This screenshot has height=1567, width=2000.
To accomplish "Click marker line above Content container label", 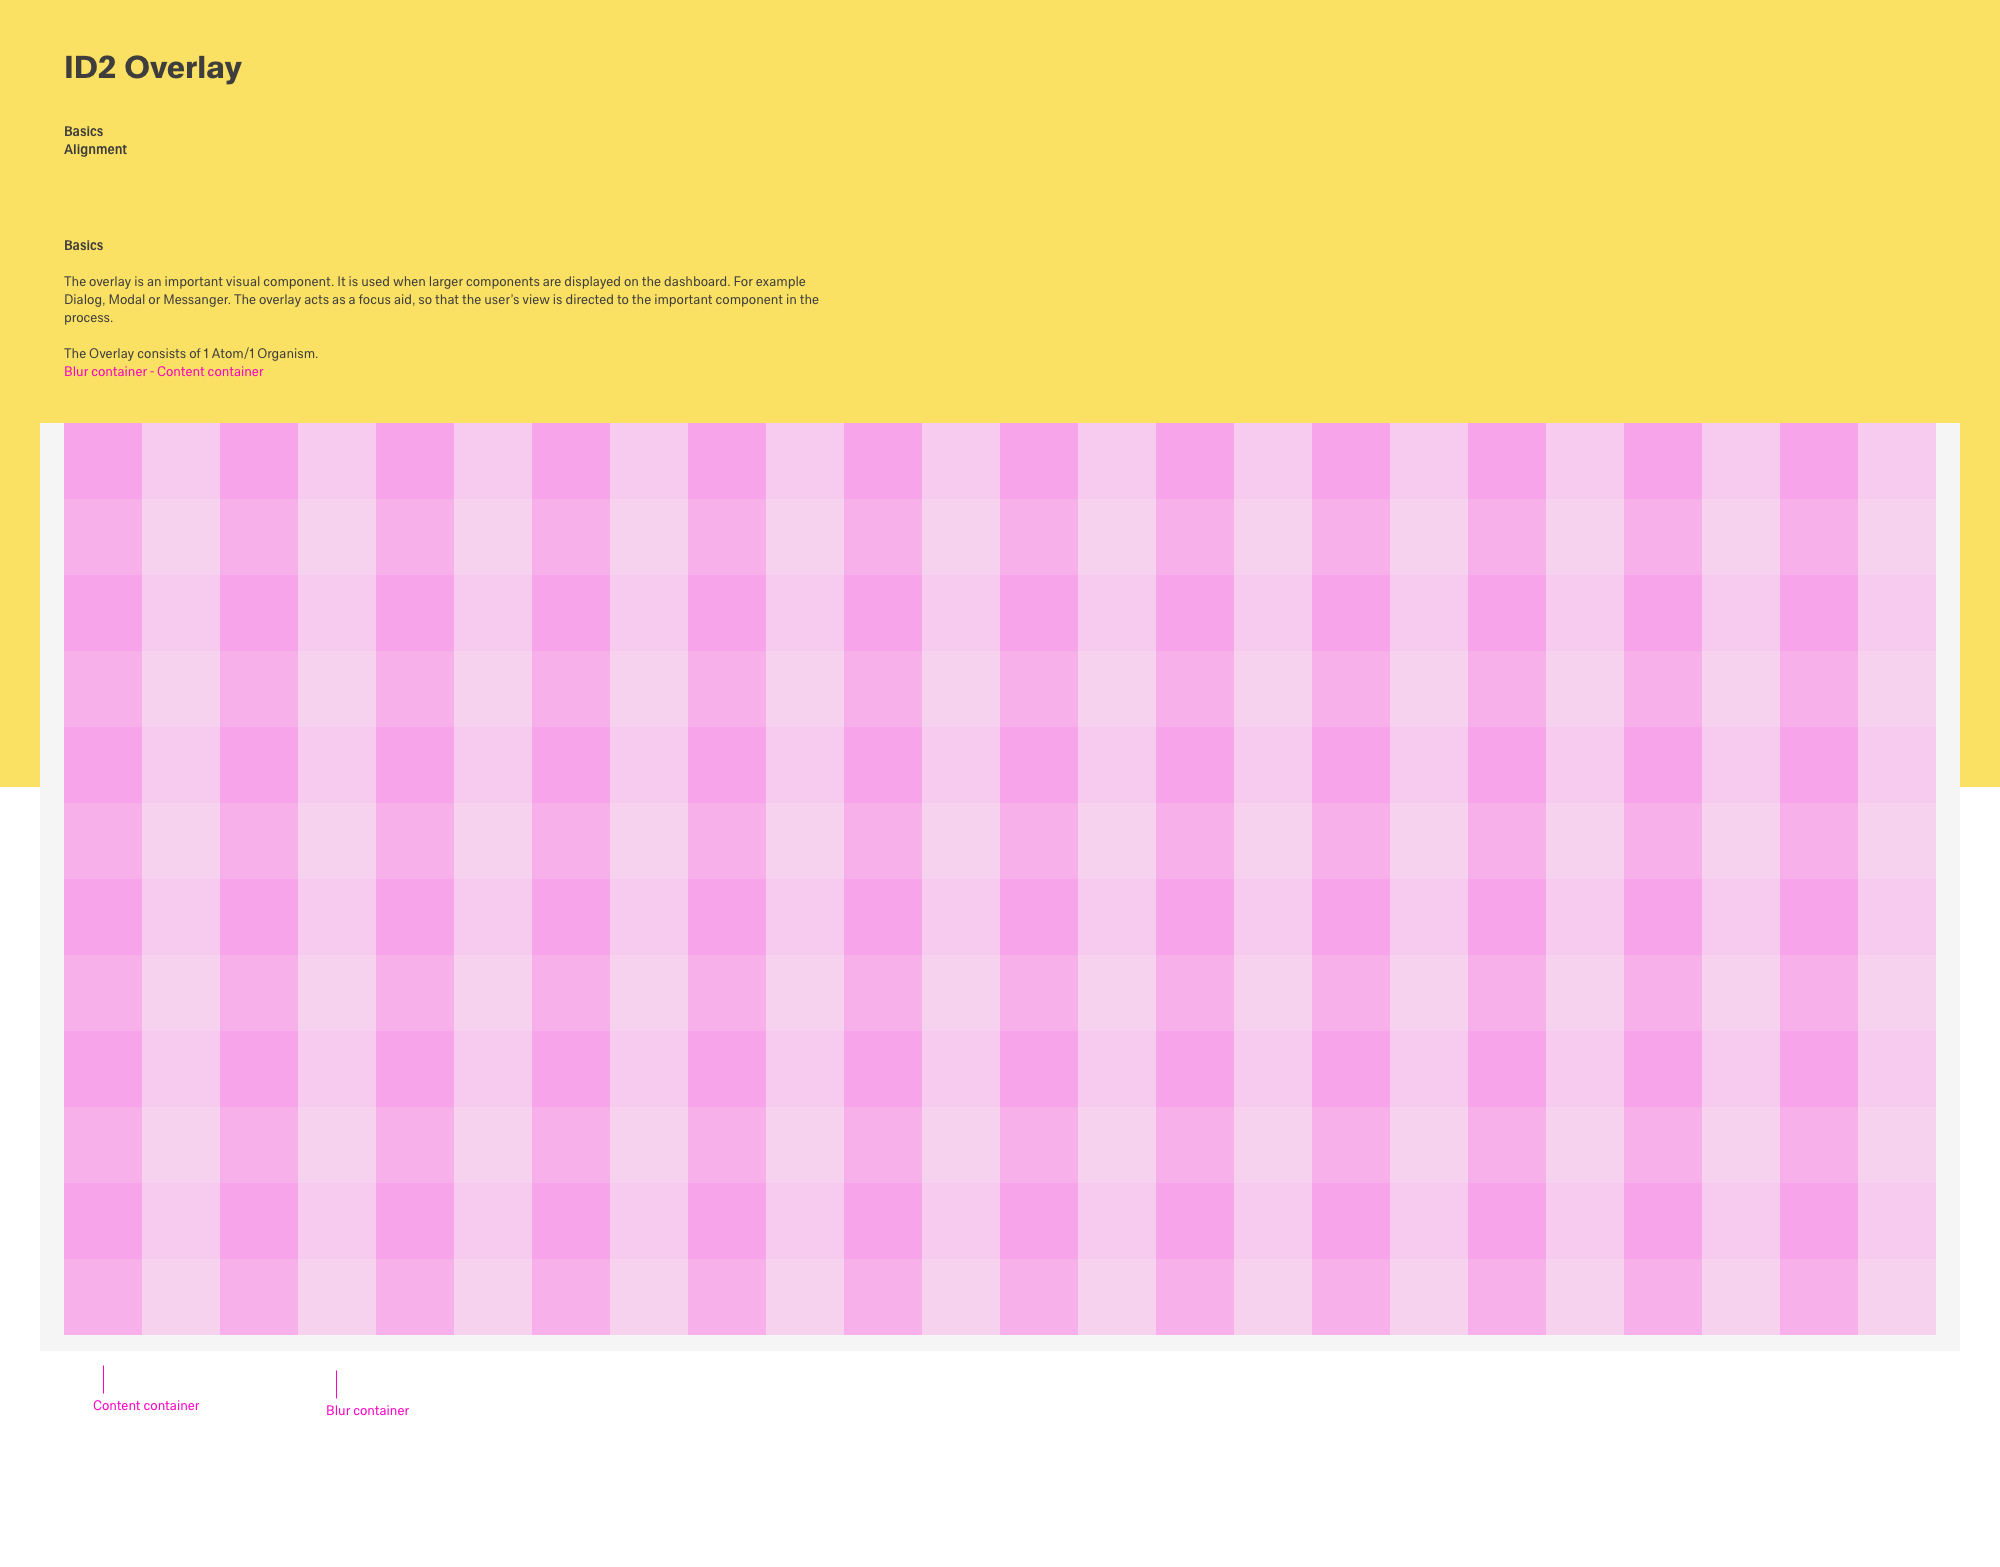I will tap(103, 1380).
